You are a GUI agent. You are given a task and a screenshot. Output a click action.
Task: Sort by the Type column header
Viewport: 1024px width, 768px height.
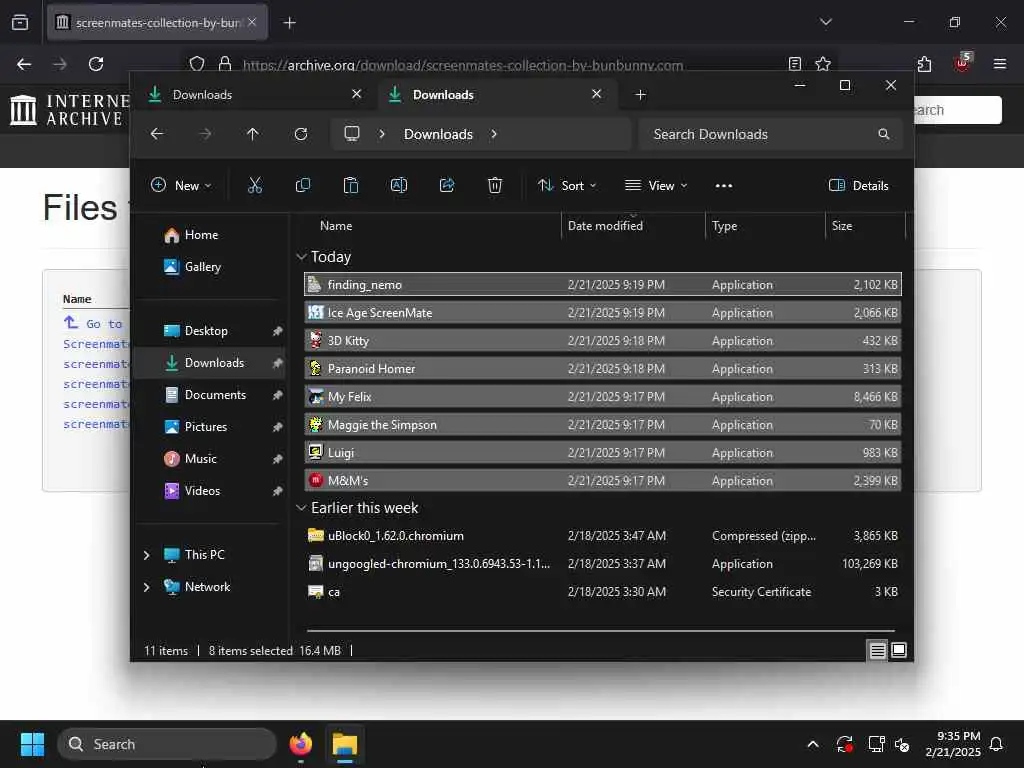(x=765, y=226)
